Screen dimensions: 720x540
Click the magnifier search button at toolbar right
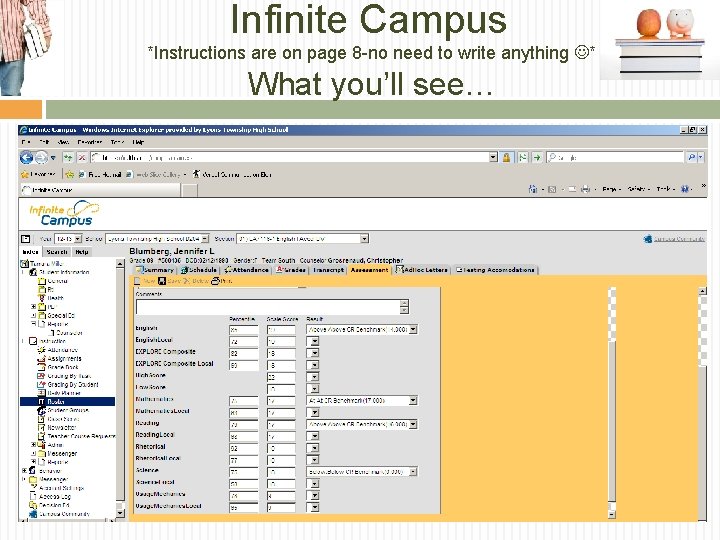pyautogui.click(x=692, y=158)
